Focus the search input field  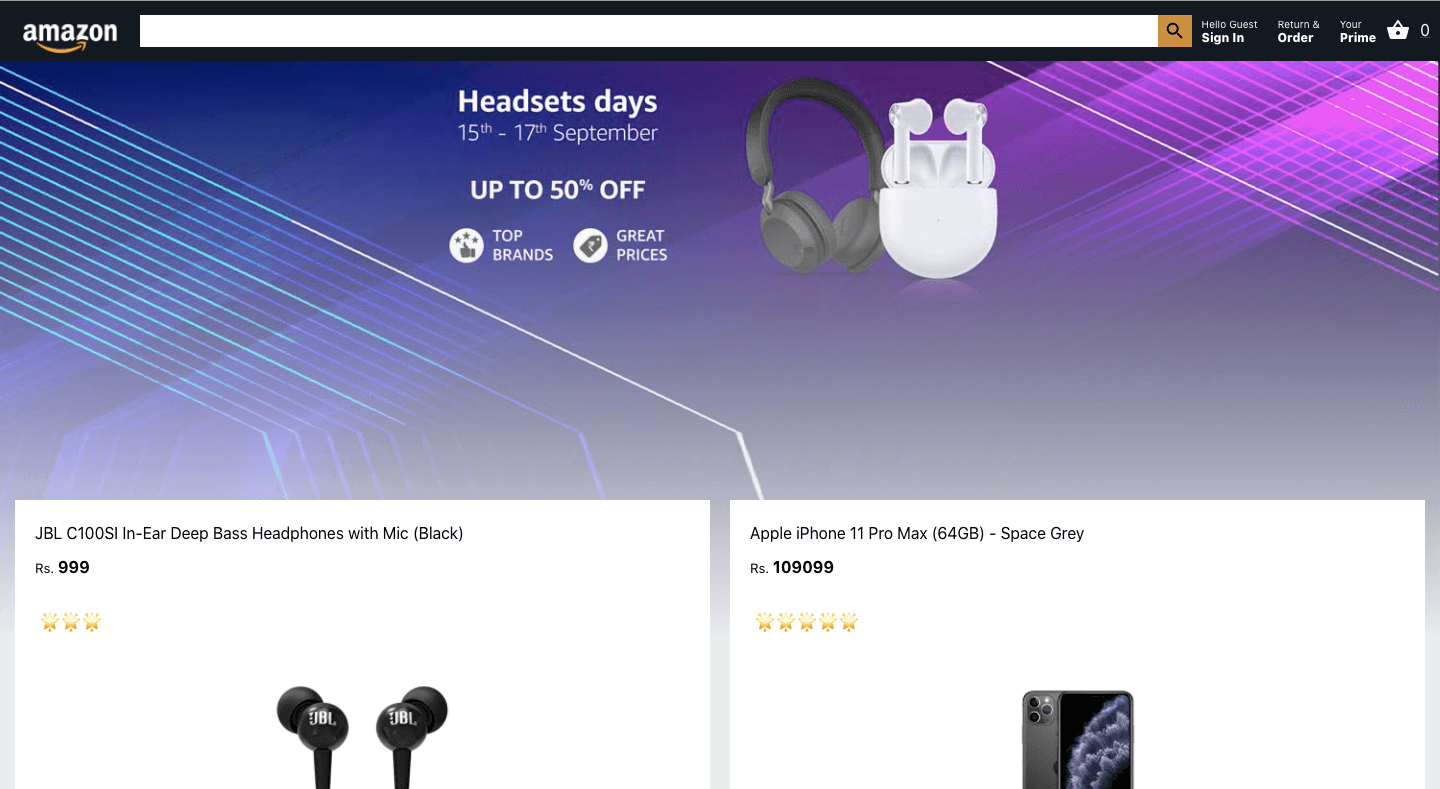pos(649,31)
